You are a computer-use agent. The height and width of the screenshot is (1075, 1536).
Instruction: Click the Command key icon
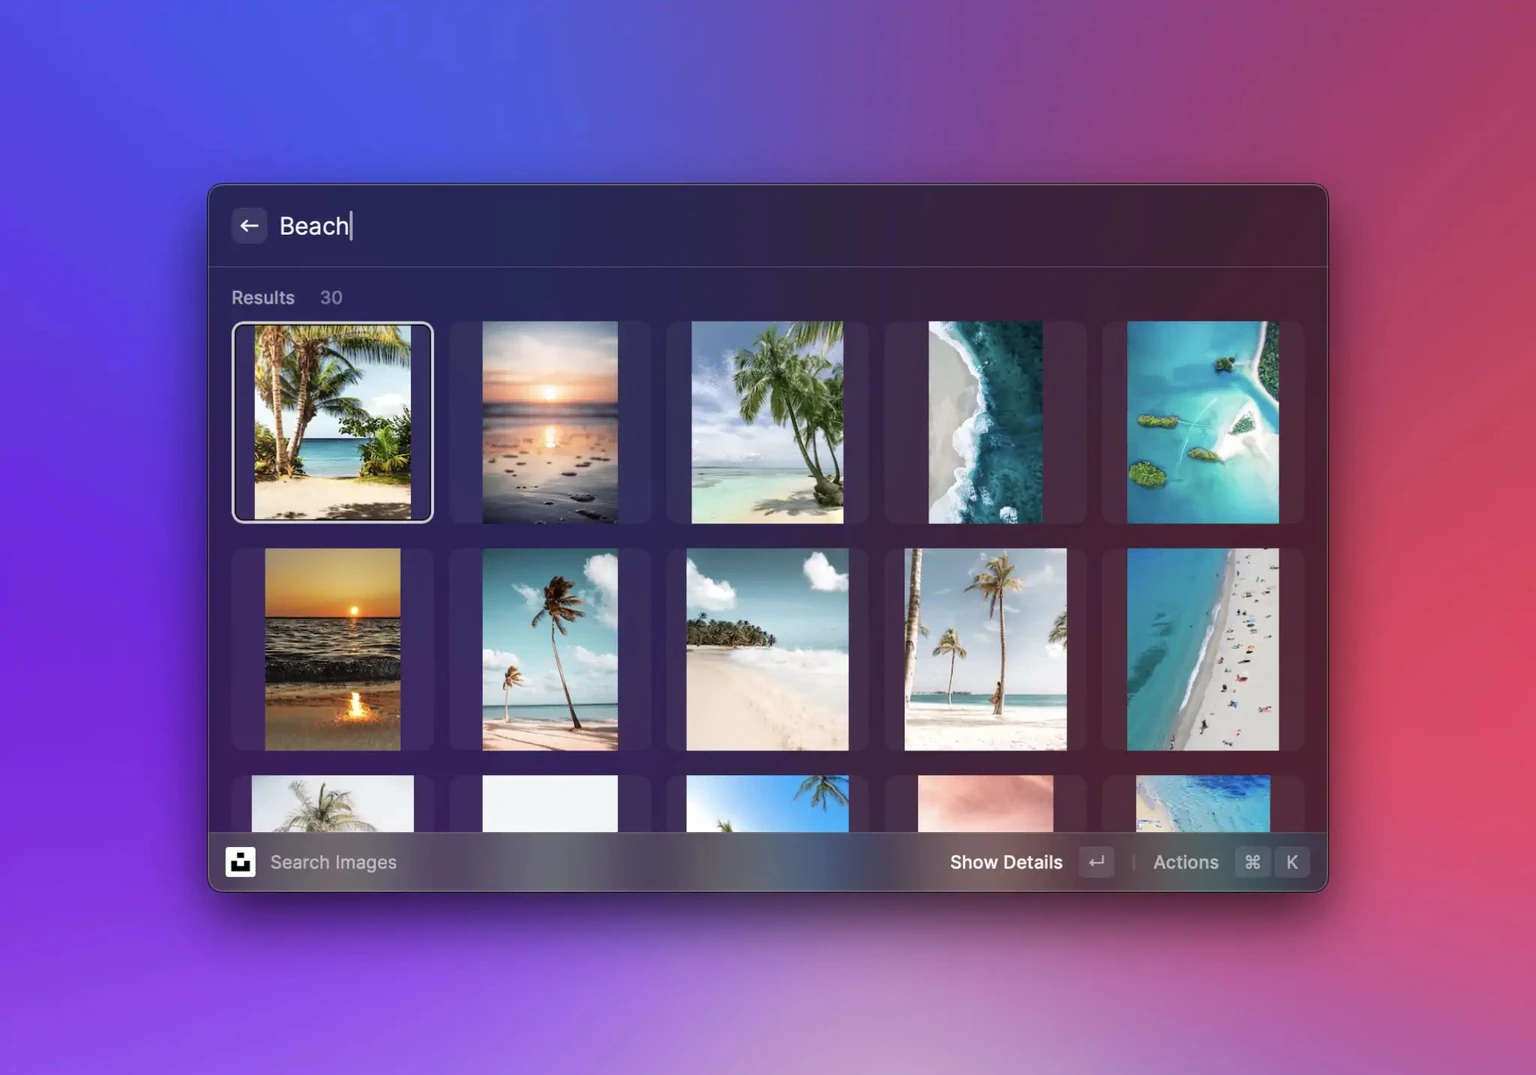coord(1252,862)
